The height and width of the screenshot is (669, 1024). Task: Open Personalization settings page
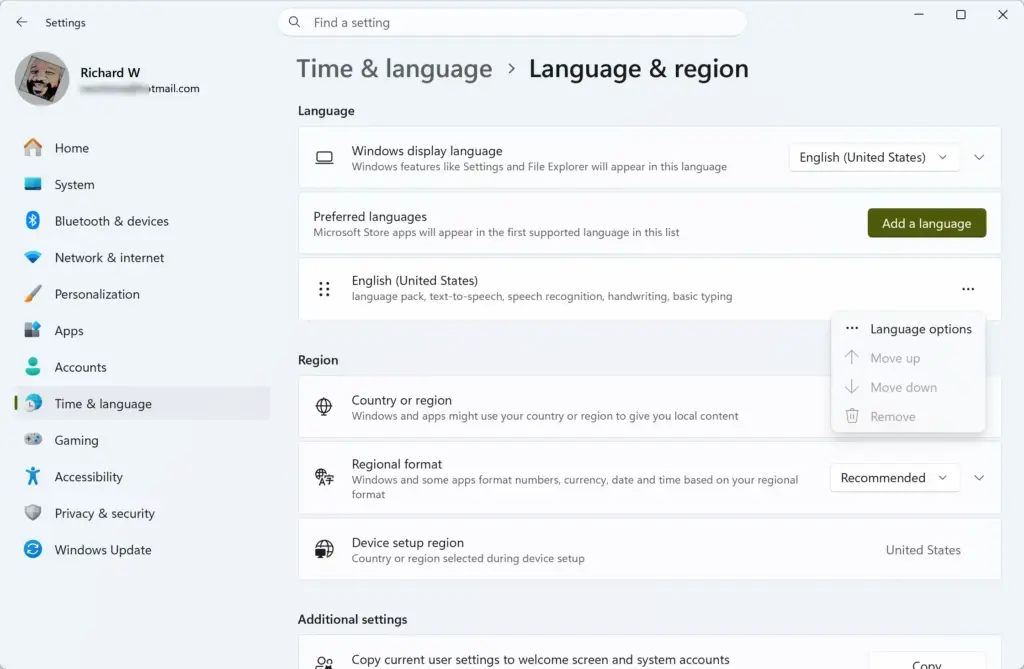tap(142, 294)
